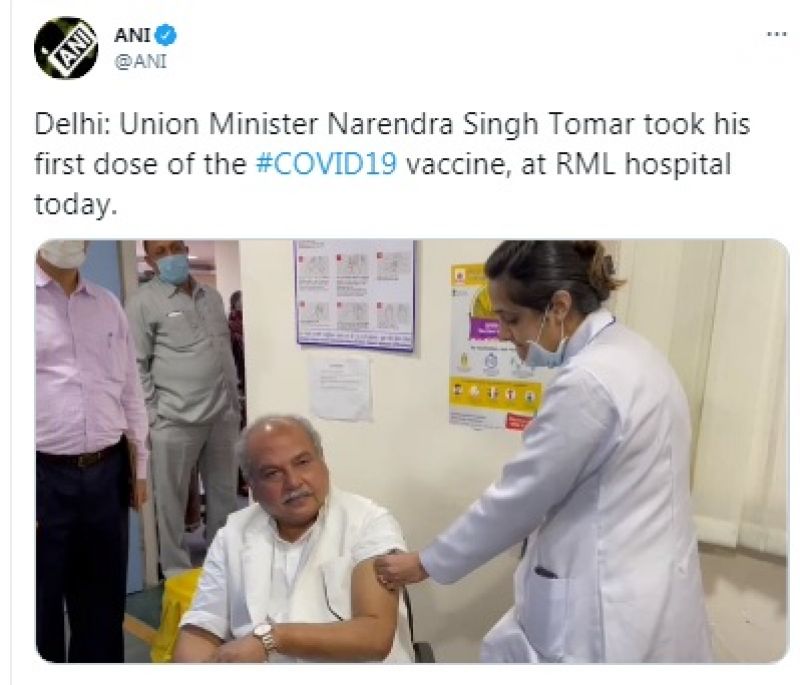Click the embedded vaccination video thumbnail
The height and width of the screenshot is (685, 800).
pos(400,450)
